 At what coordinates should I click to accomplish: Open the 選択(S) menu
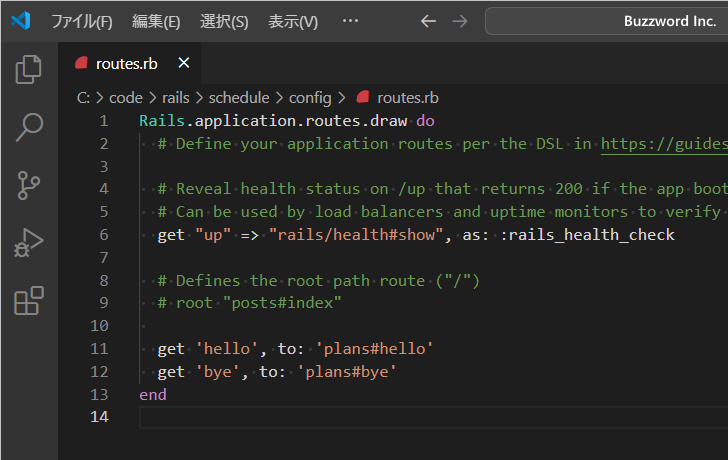[x=224, y=21]
